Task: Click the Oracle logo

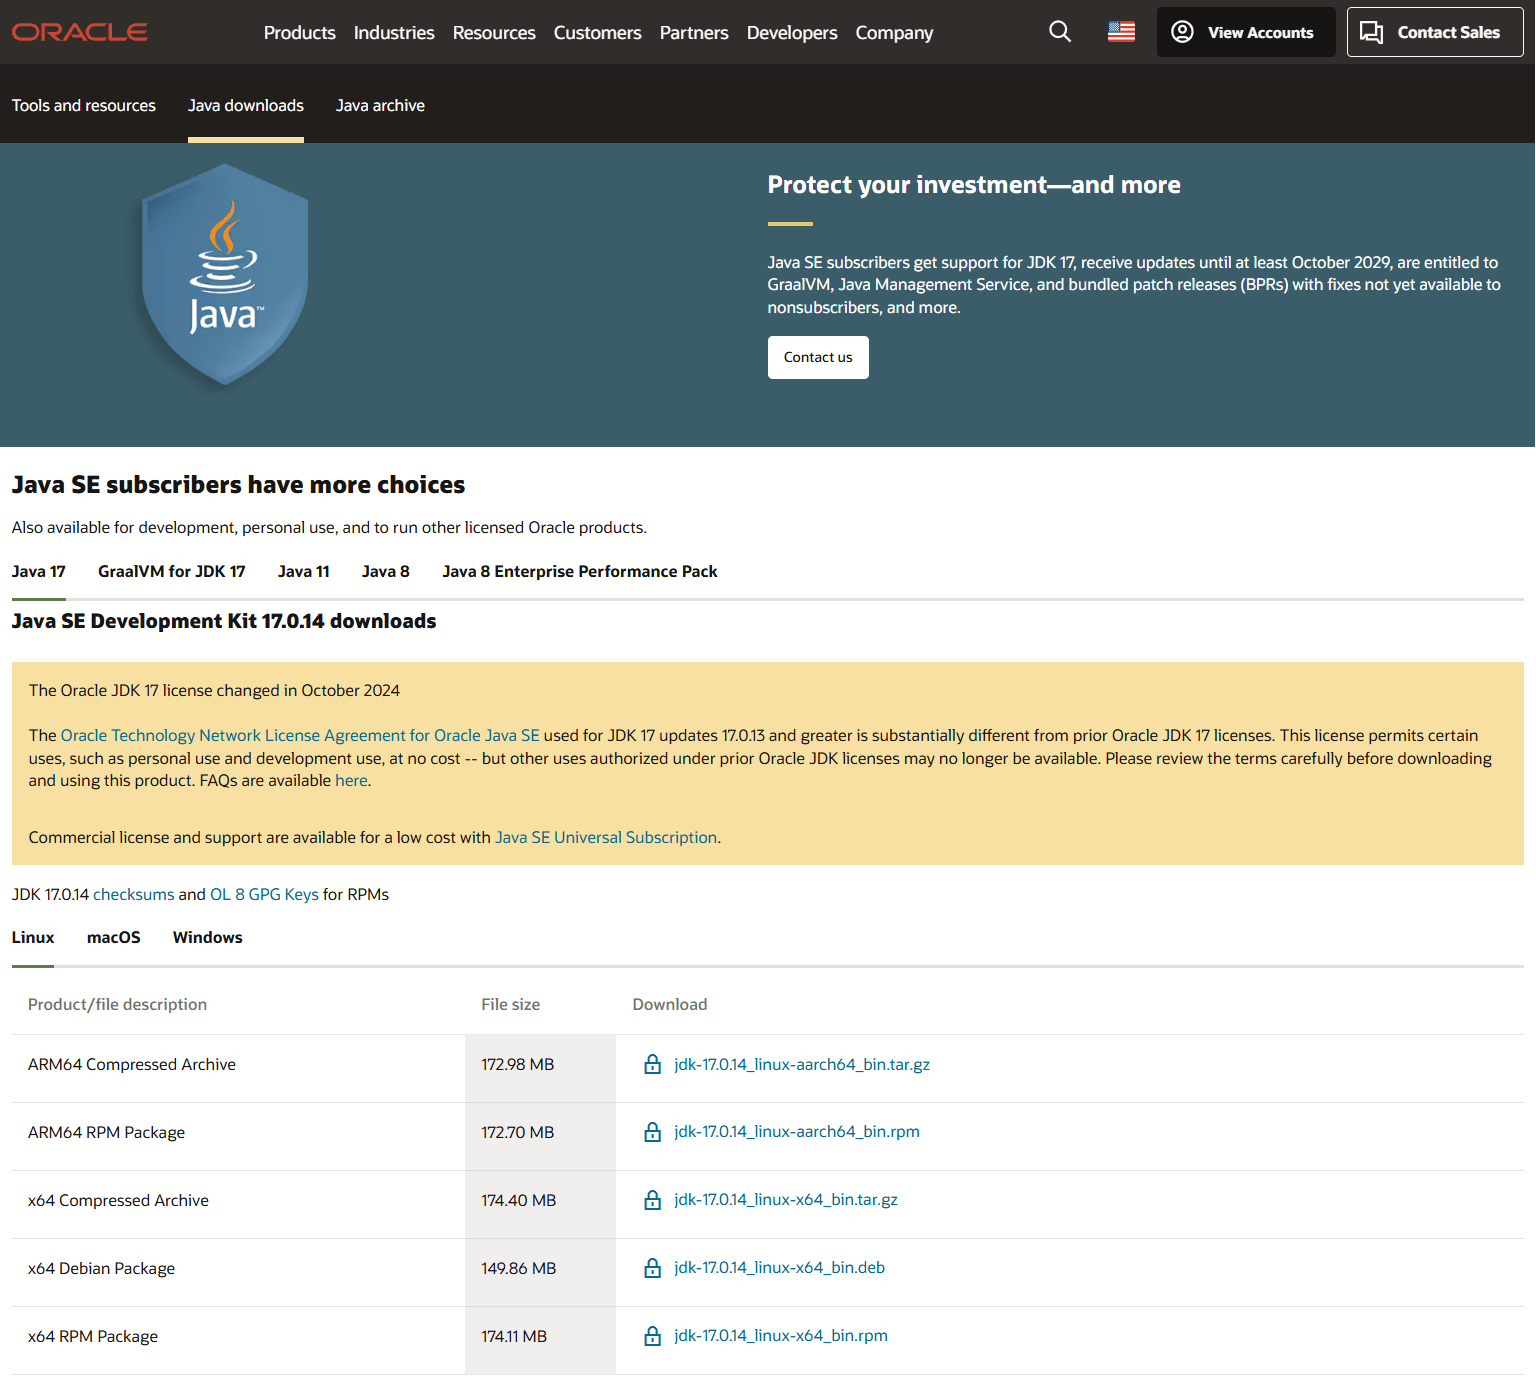Action: (x=79, y=31)
